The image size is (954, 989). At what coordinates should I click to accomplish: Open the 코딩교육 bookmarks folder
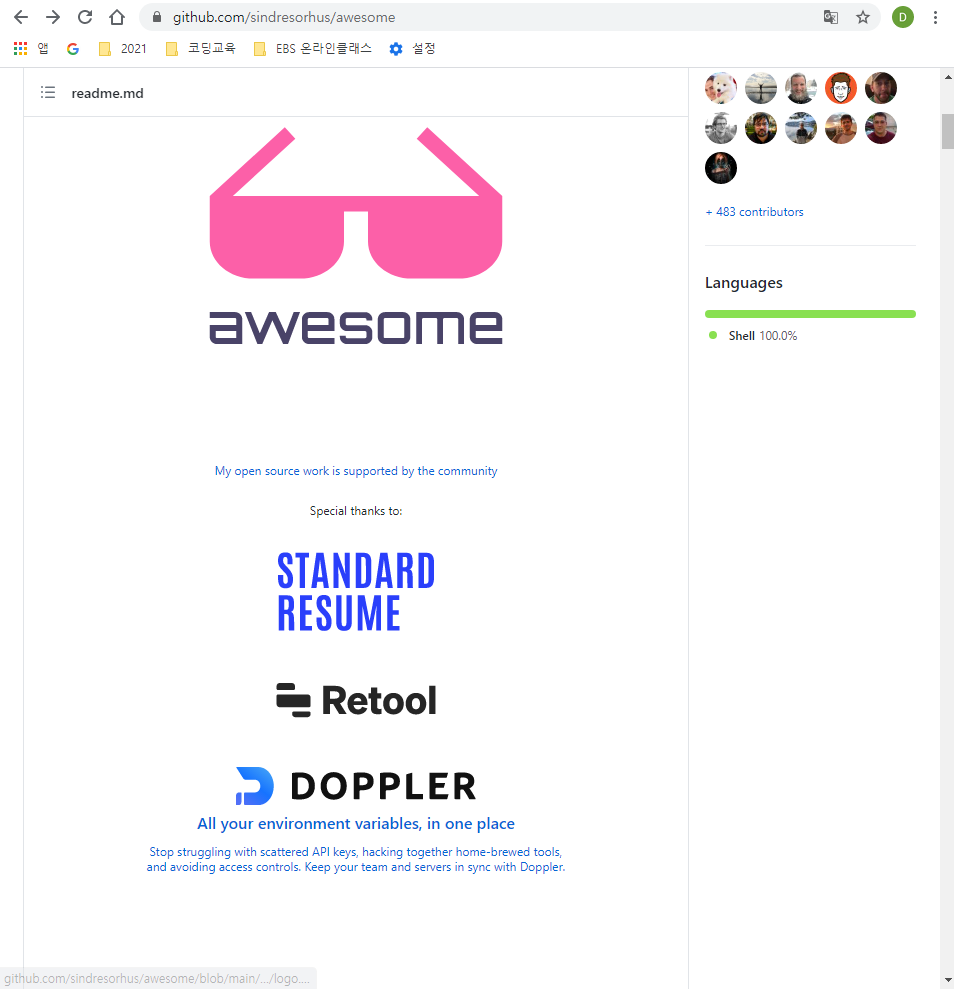pyautogui.click(x=201, y=49)
